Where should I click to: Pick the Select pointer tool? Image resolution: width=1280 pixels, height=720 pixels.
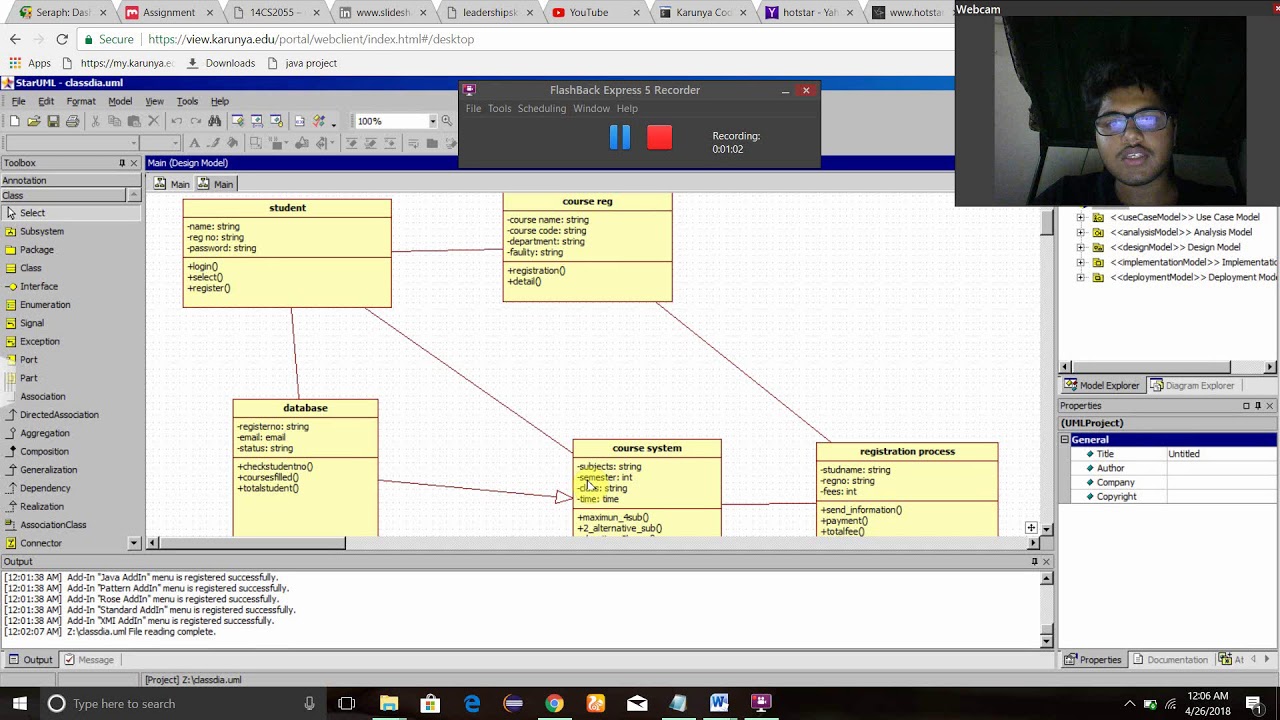tap(32, 213)
